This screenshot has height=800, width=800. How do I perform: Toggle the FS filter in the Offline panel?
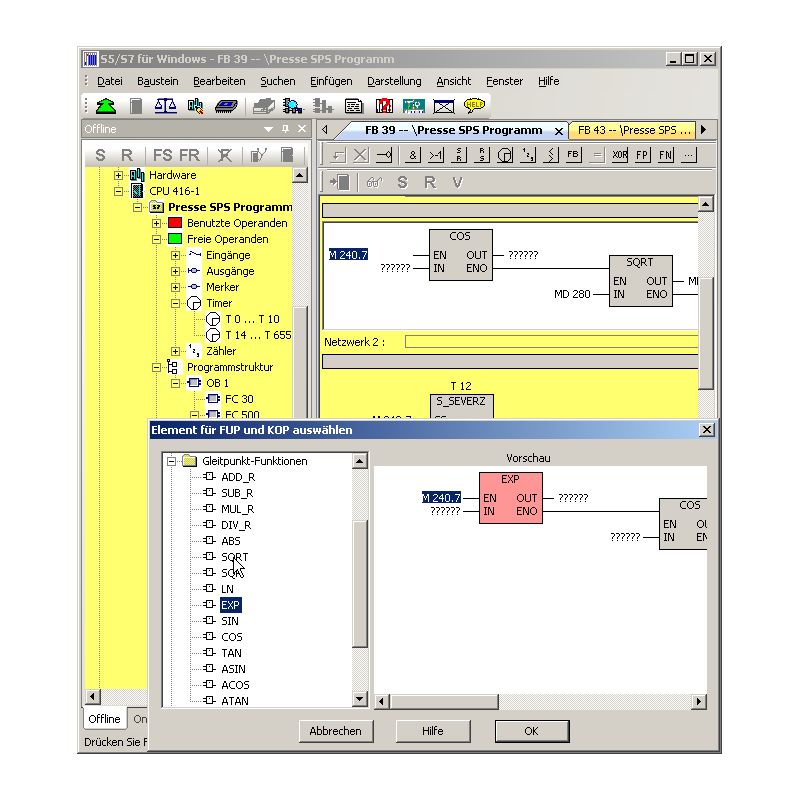click(163, 157)
